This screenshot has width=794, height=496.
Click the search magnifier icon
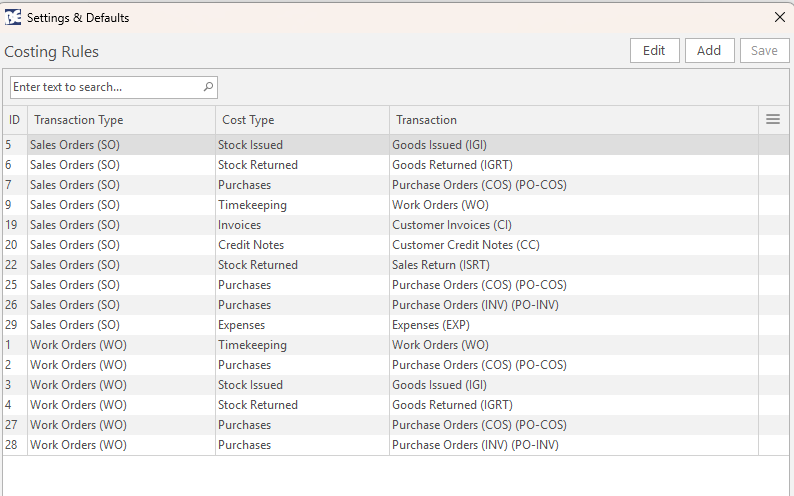click(x=208, y=87)
